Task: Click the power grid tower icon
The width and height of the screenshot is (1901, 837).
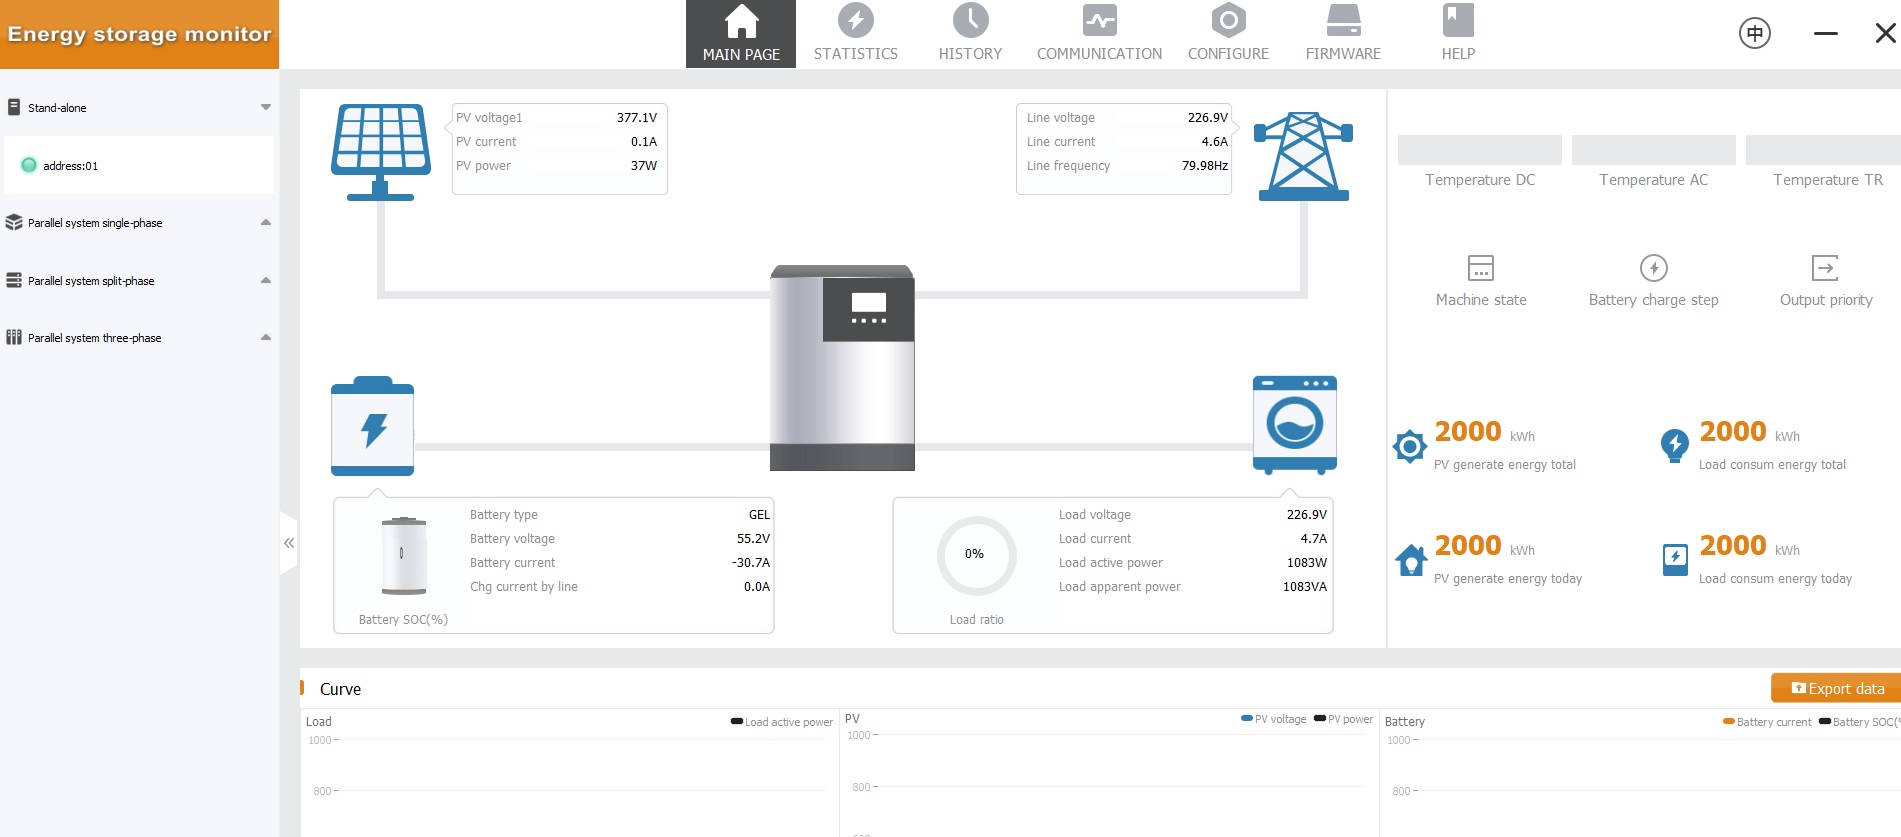Action: (x=1303, y=156)
